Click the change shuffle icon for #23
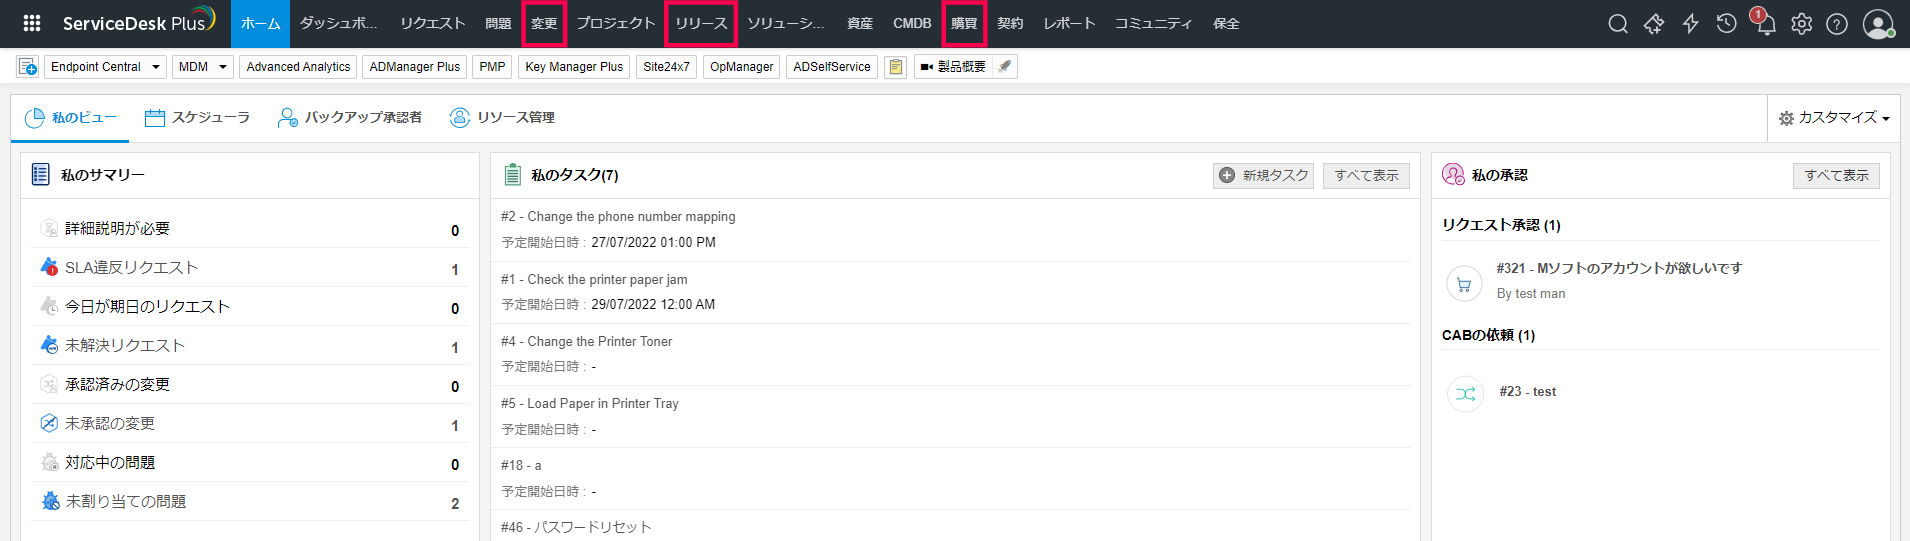The height and width of the screenshot is (541, 1910). 1465,394
